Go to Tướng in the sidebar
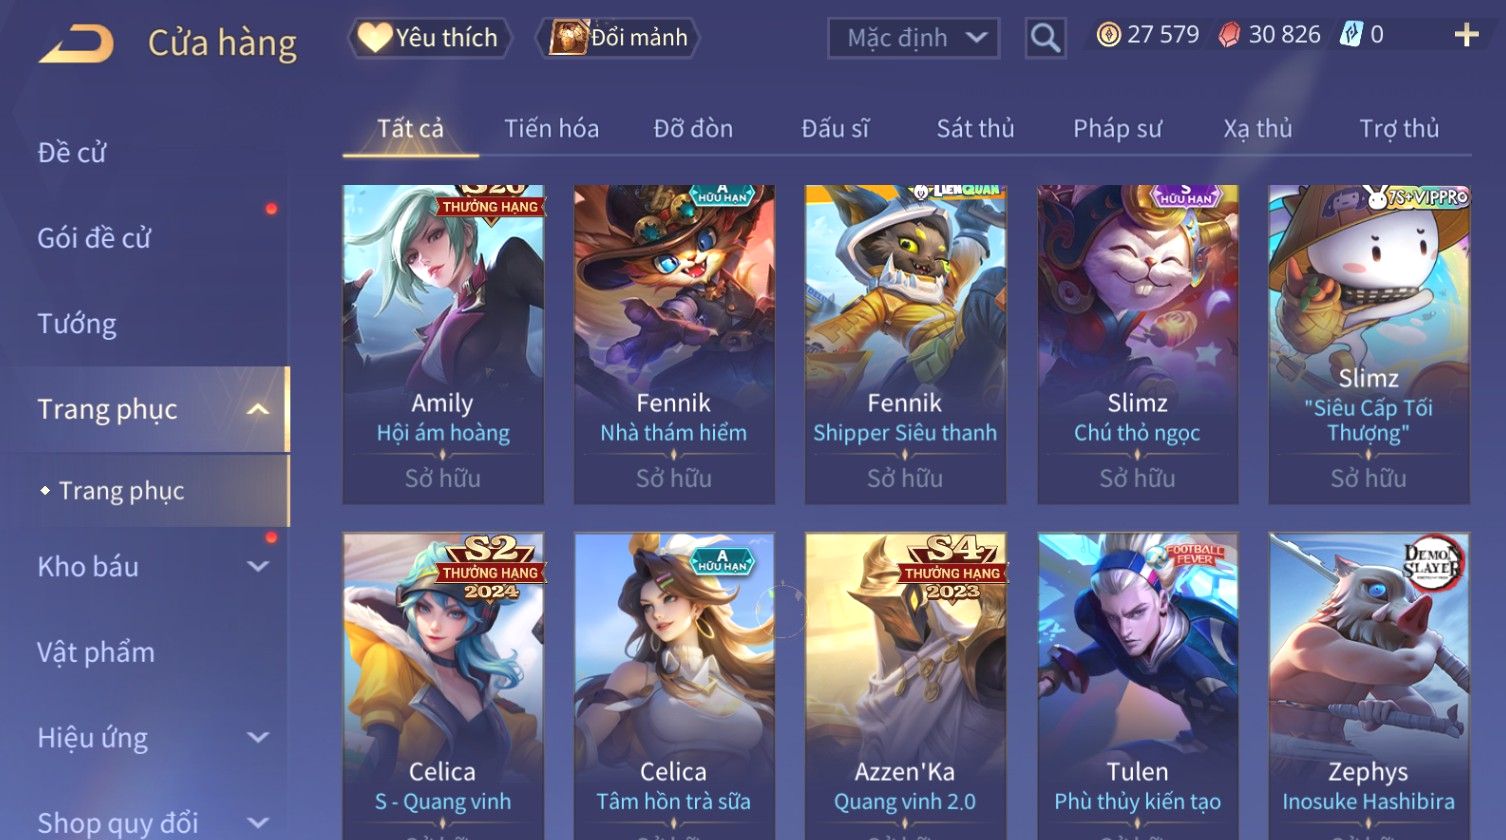 77,324
